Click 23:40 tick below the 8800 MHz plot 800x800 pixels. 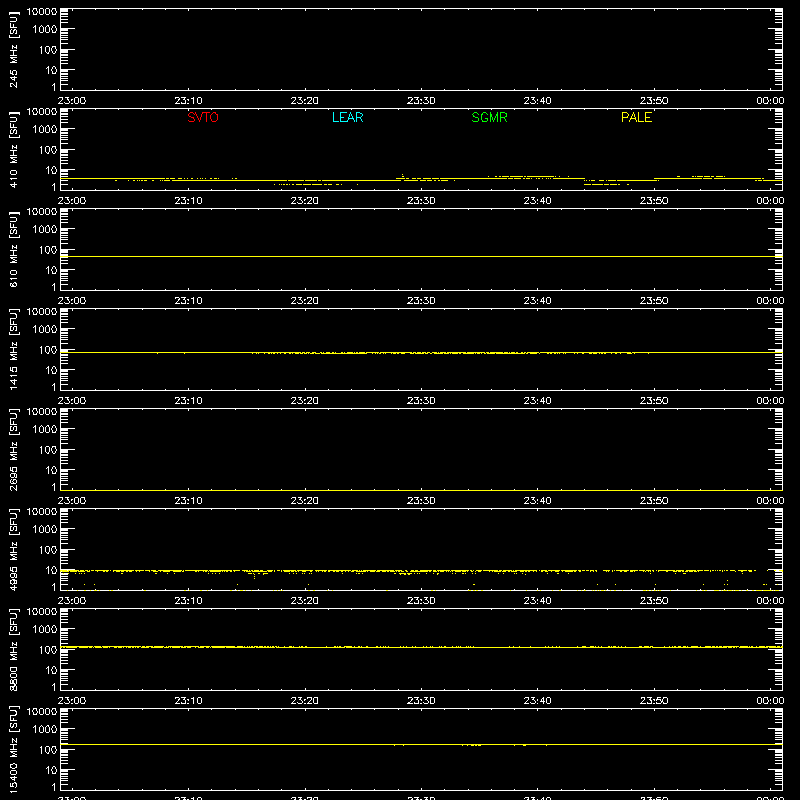click(x=537, y=701)
